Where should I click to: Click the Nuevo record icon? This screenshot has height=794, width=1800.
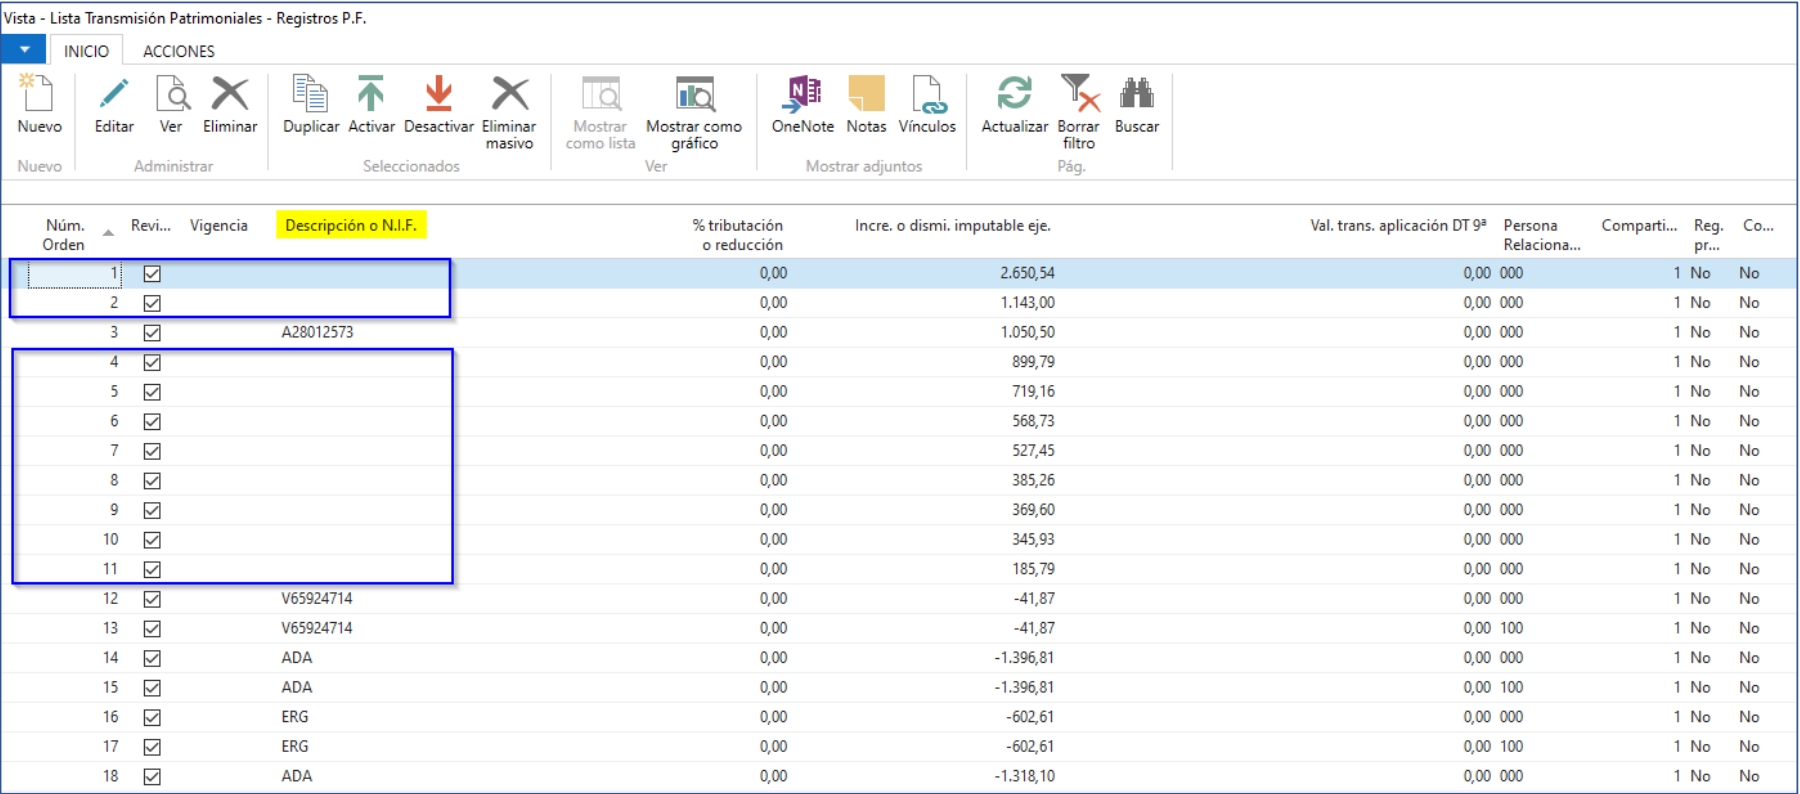point(38,93)
